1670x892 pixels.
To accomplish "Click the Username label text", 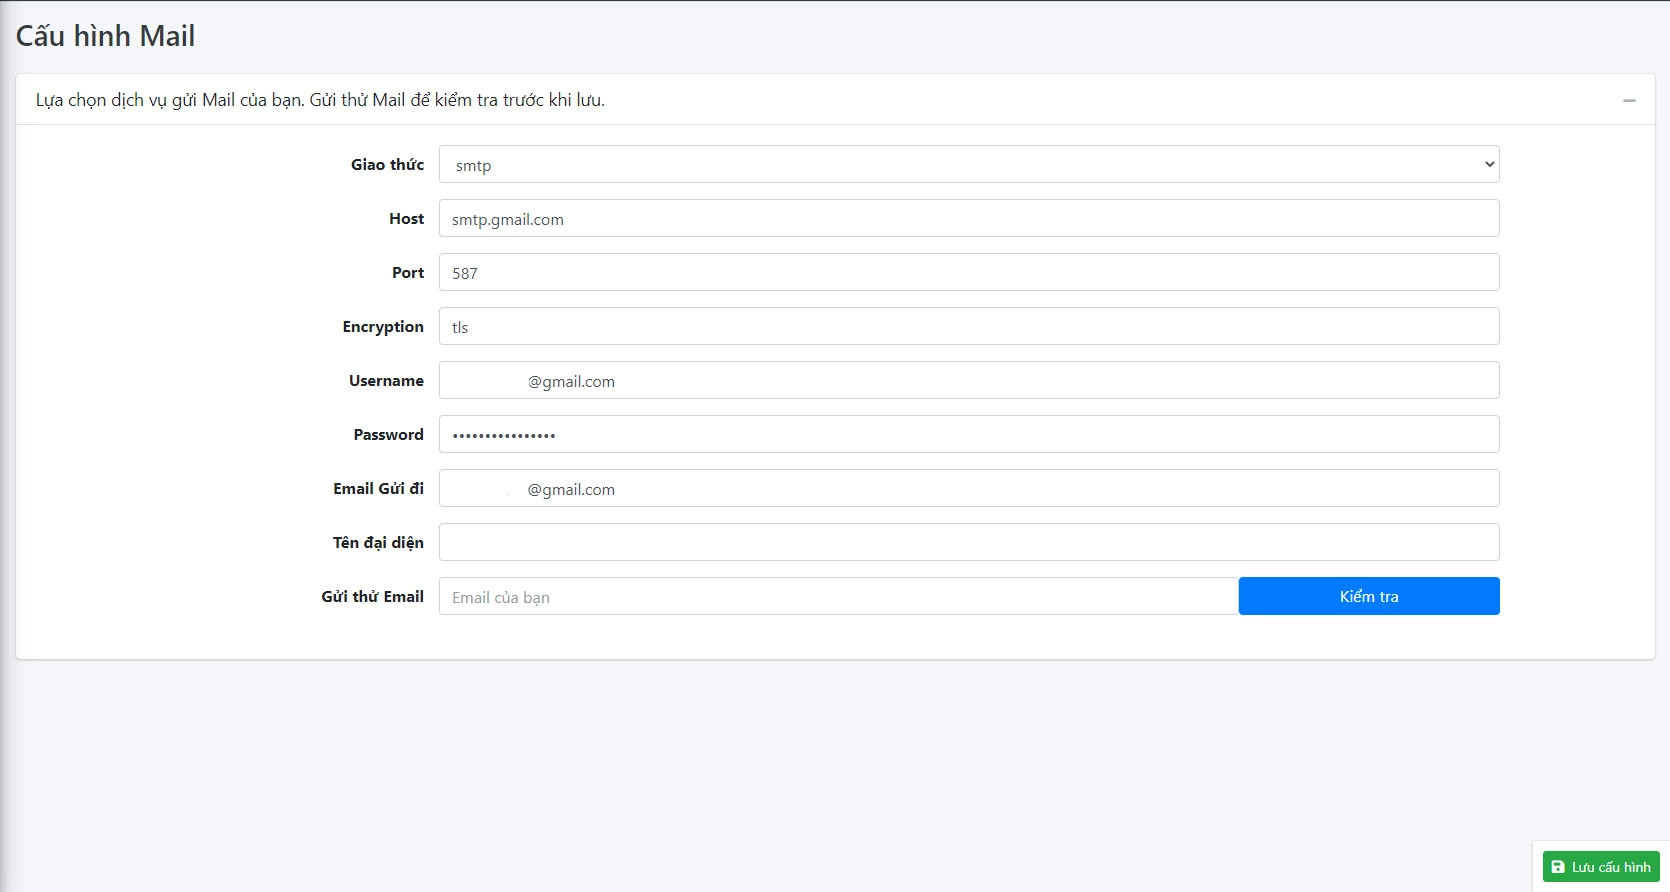I will [x=386, y=381].
